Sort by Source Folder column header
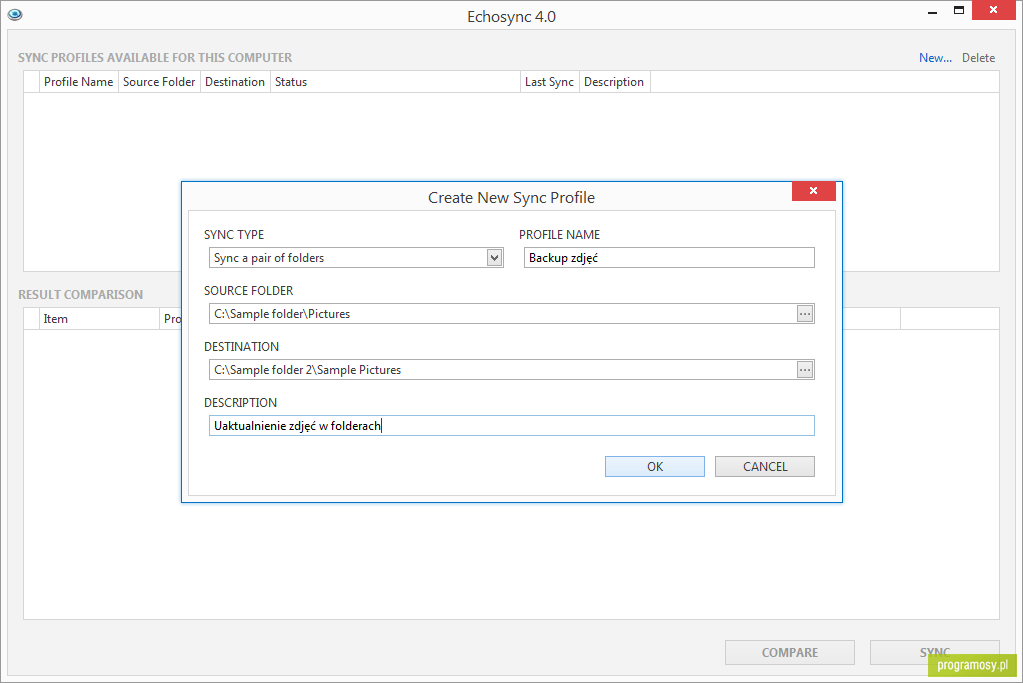Viewport: 1023px width, 683px height. pos(159,82)
